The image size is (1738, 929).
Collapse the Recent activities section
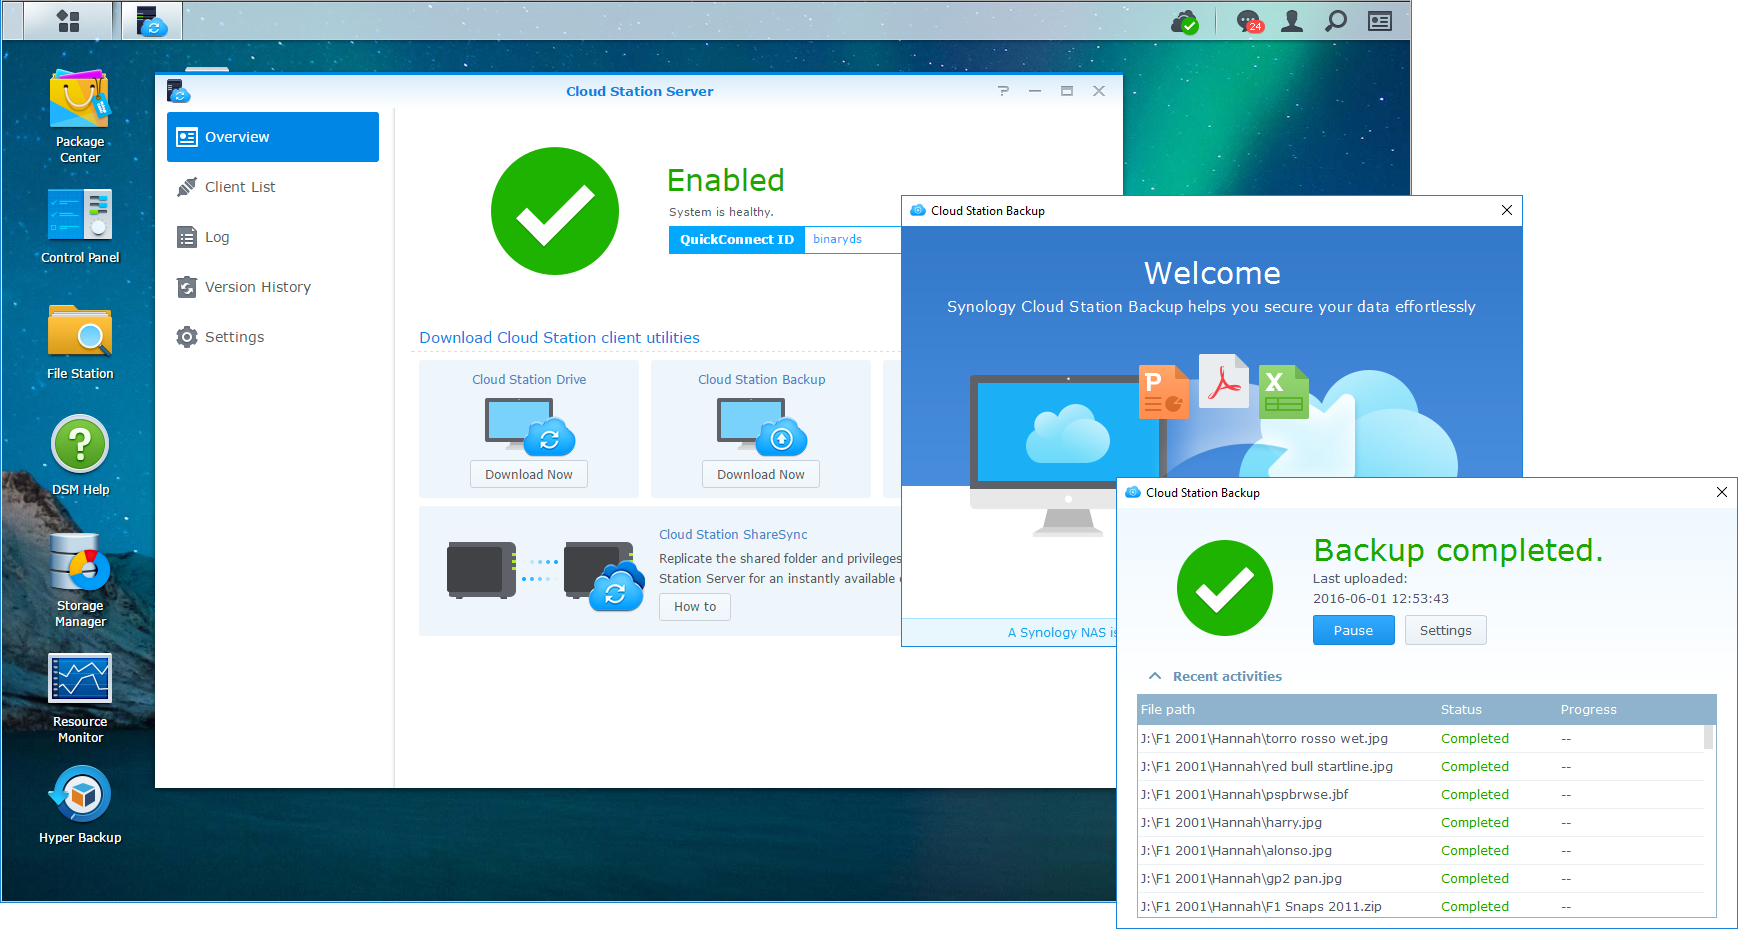click(1155, 676)
